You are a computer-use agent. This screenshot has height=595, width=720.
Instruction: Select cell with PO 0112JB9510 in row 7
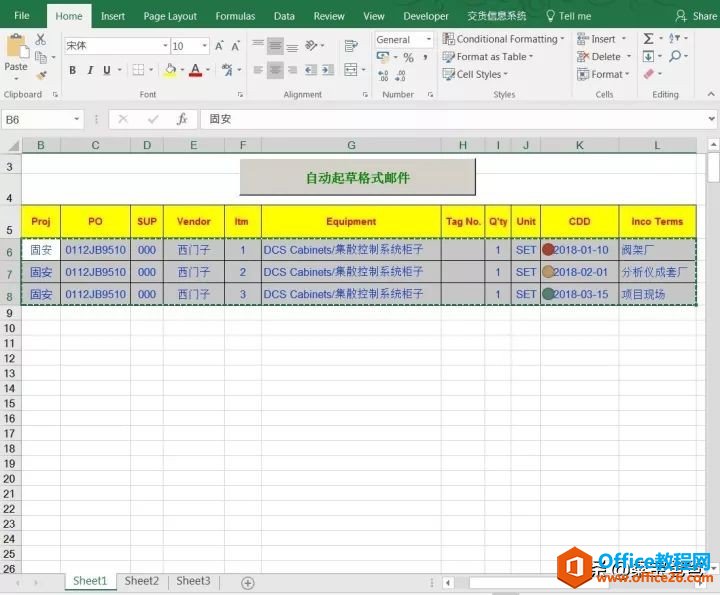click(96, 272)
